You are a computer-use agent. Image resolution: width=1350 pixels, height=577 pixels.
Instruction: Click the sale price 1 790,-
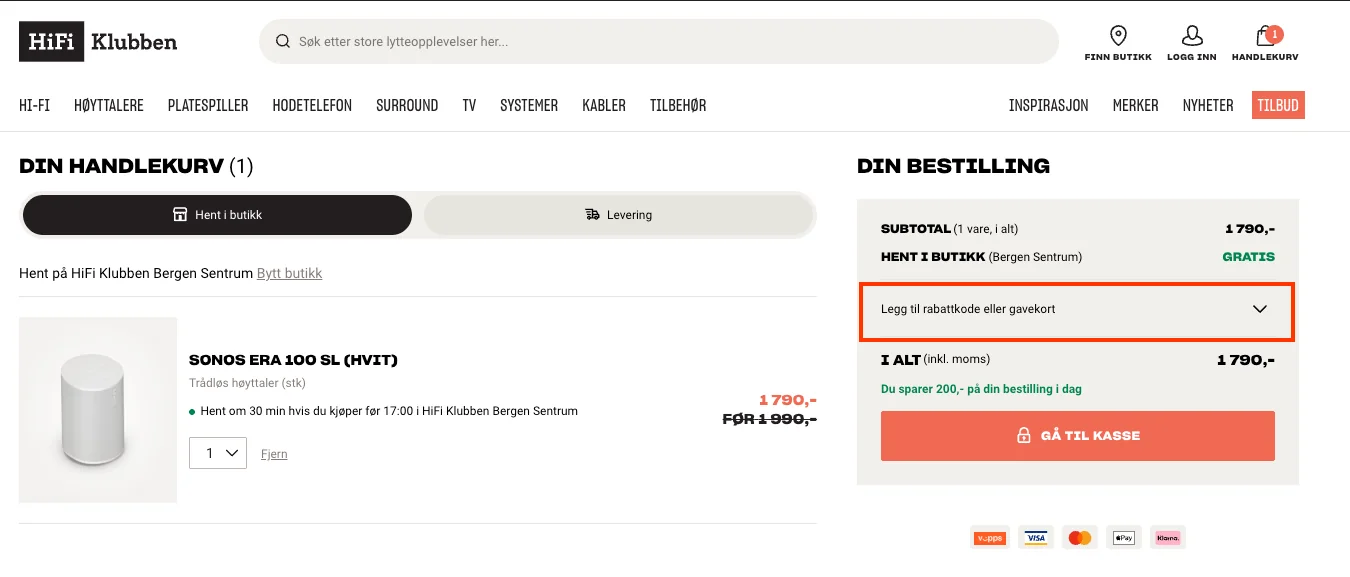[x=788, y=400]
